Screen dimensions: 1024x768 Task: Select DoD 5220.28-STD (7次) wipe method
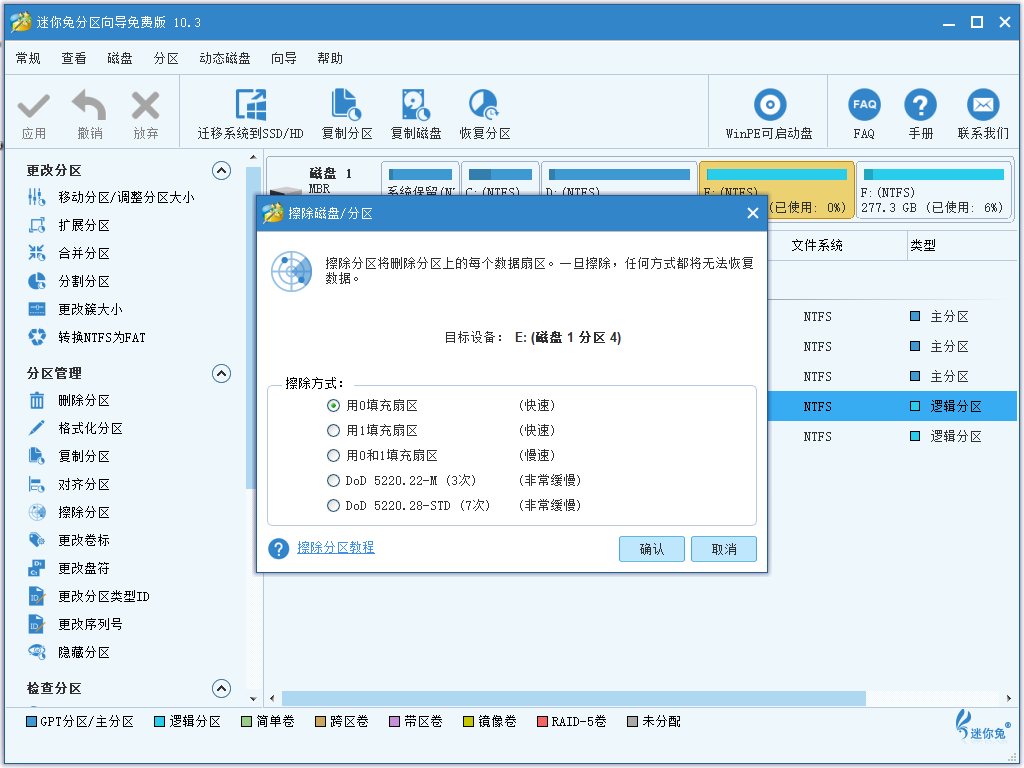pyautogui.click(x=334, y=505)
